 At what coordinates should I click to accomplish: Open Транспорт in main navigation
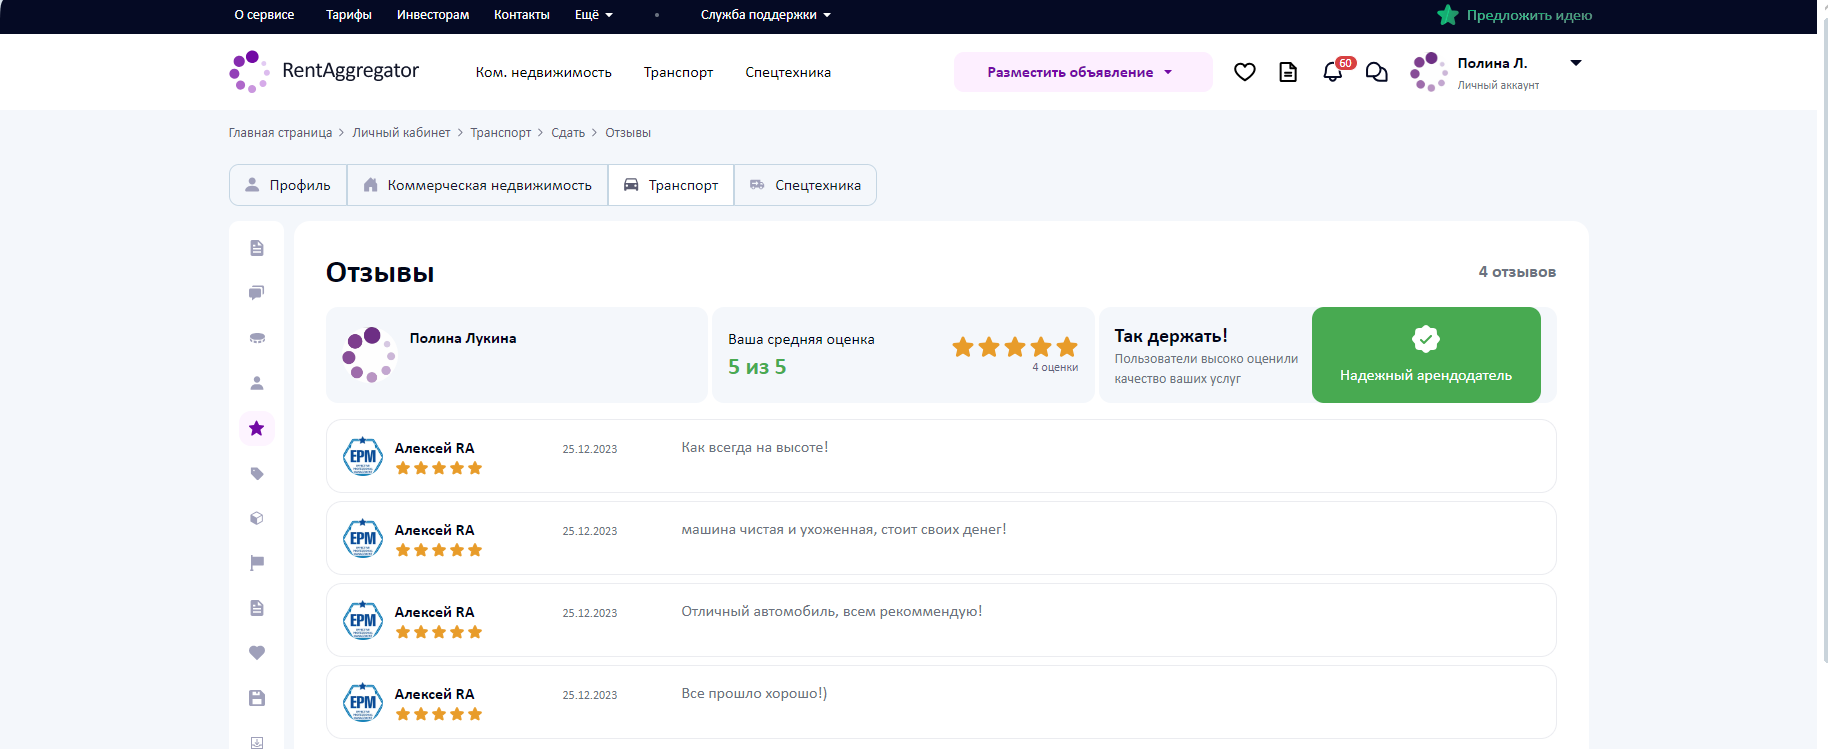click(x=678, y=72)
